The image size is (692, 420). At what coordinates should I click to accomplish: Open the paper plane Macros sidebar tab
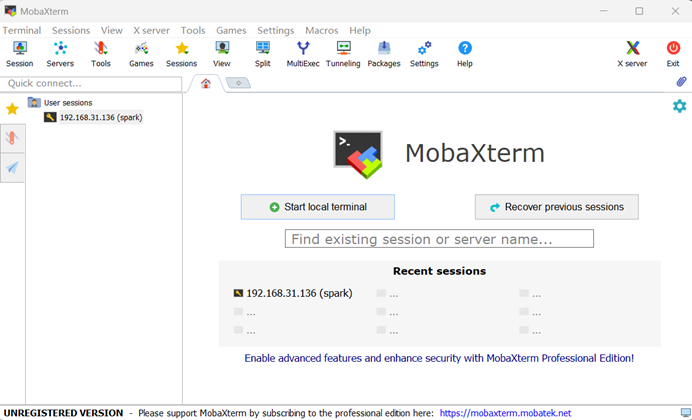pyautogui.click(x=12, y=167)
